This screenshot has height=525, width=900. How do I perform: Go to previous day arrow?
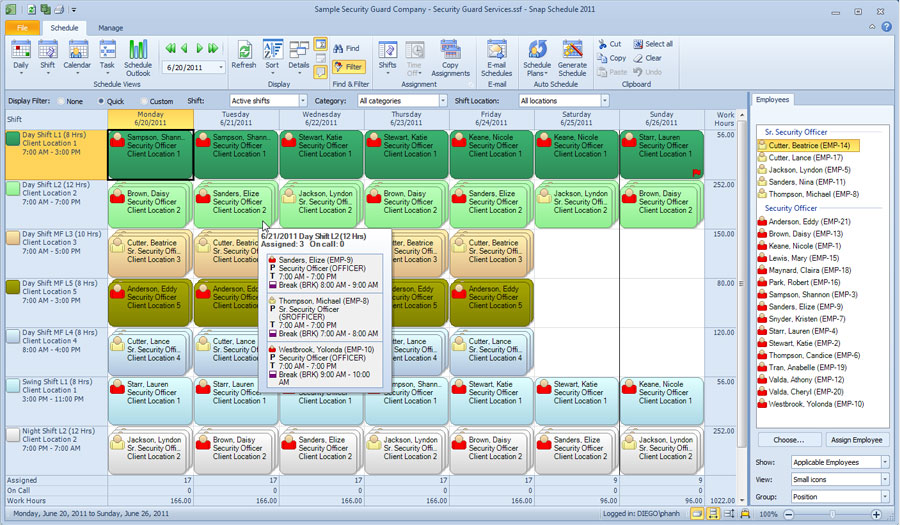point(184,49)
